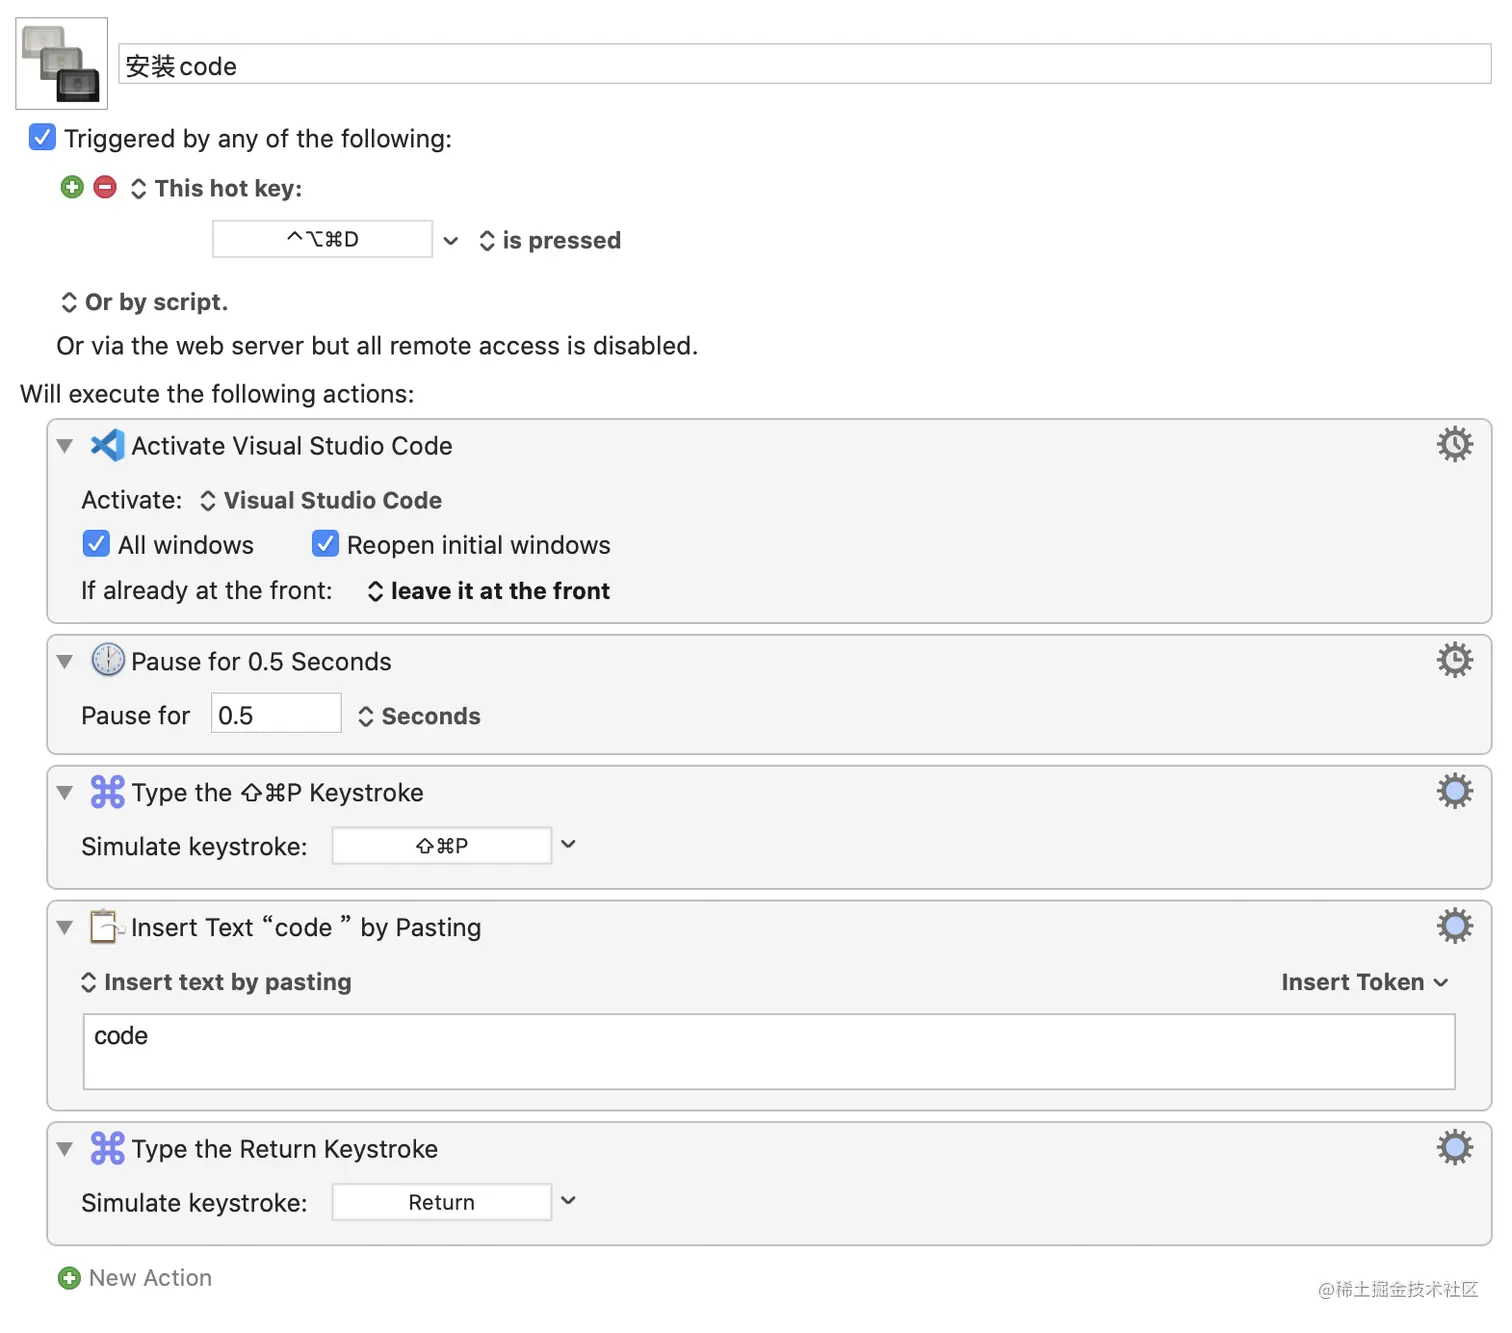Screen dimensions: 1512x1333
Task: Open the Insert Token menu
Action: (x=1365, y=982)
